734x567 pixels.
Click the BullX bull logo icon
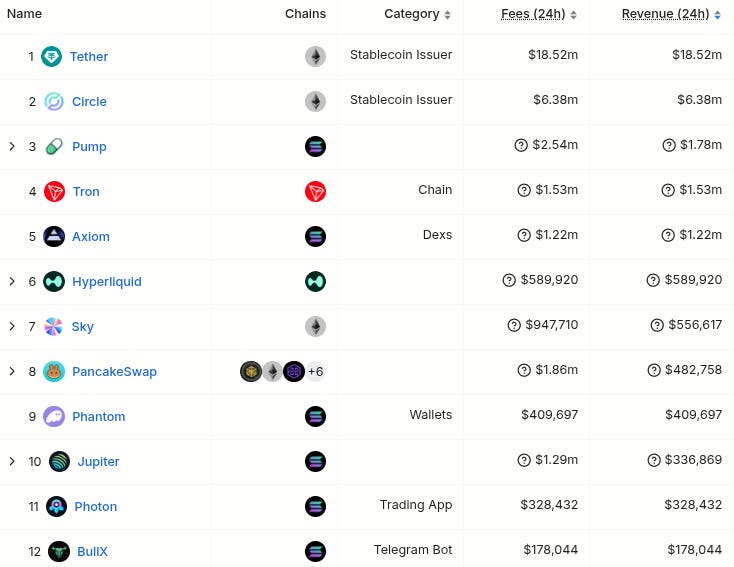(59, 551)
